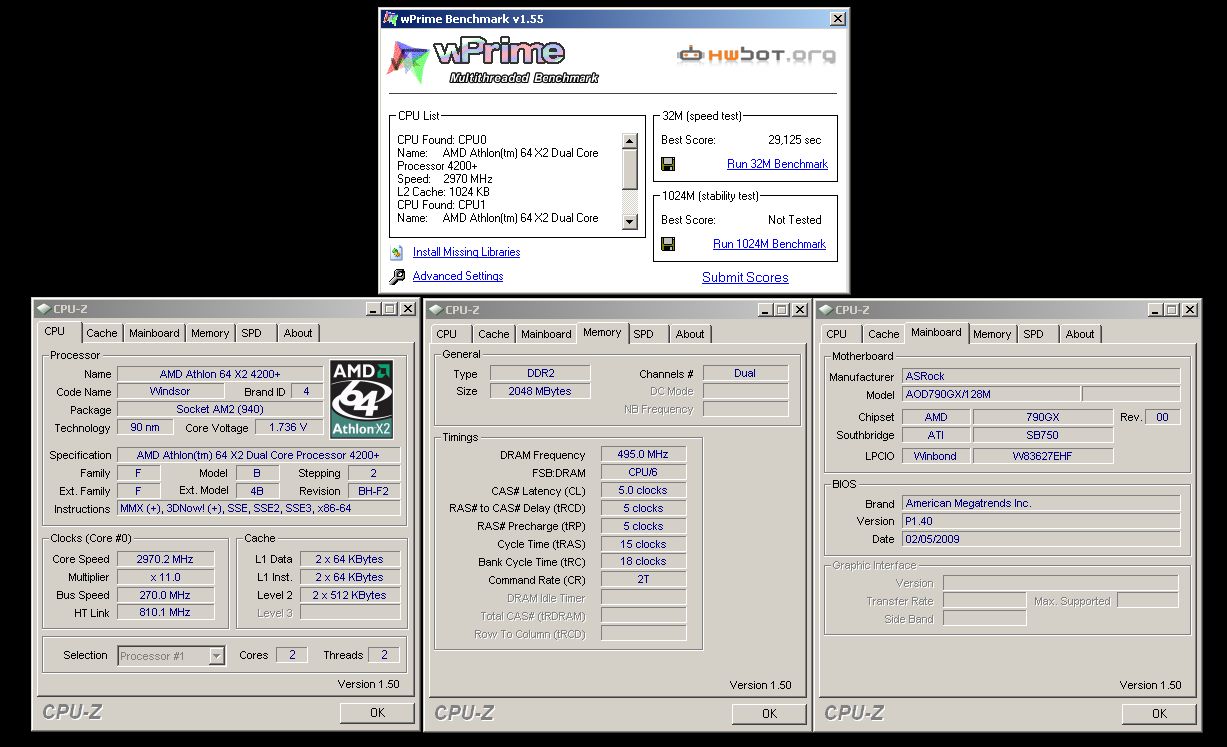Screen dimensions: 1227x747
Task: Open Advanced Settings in wPrime
Action: point(458,276)
